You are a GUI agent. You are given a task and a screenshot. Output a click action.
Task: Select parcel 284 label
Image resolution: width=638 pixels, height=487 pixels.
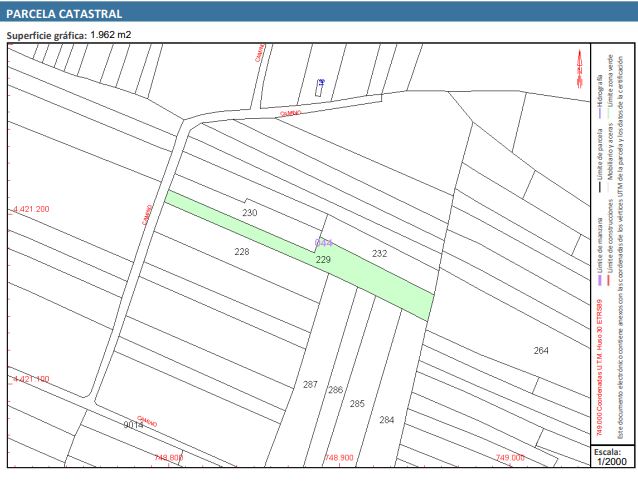click(x=386, y=420)
